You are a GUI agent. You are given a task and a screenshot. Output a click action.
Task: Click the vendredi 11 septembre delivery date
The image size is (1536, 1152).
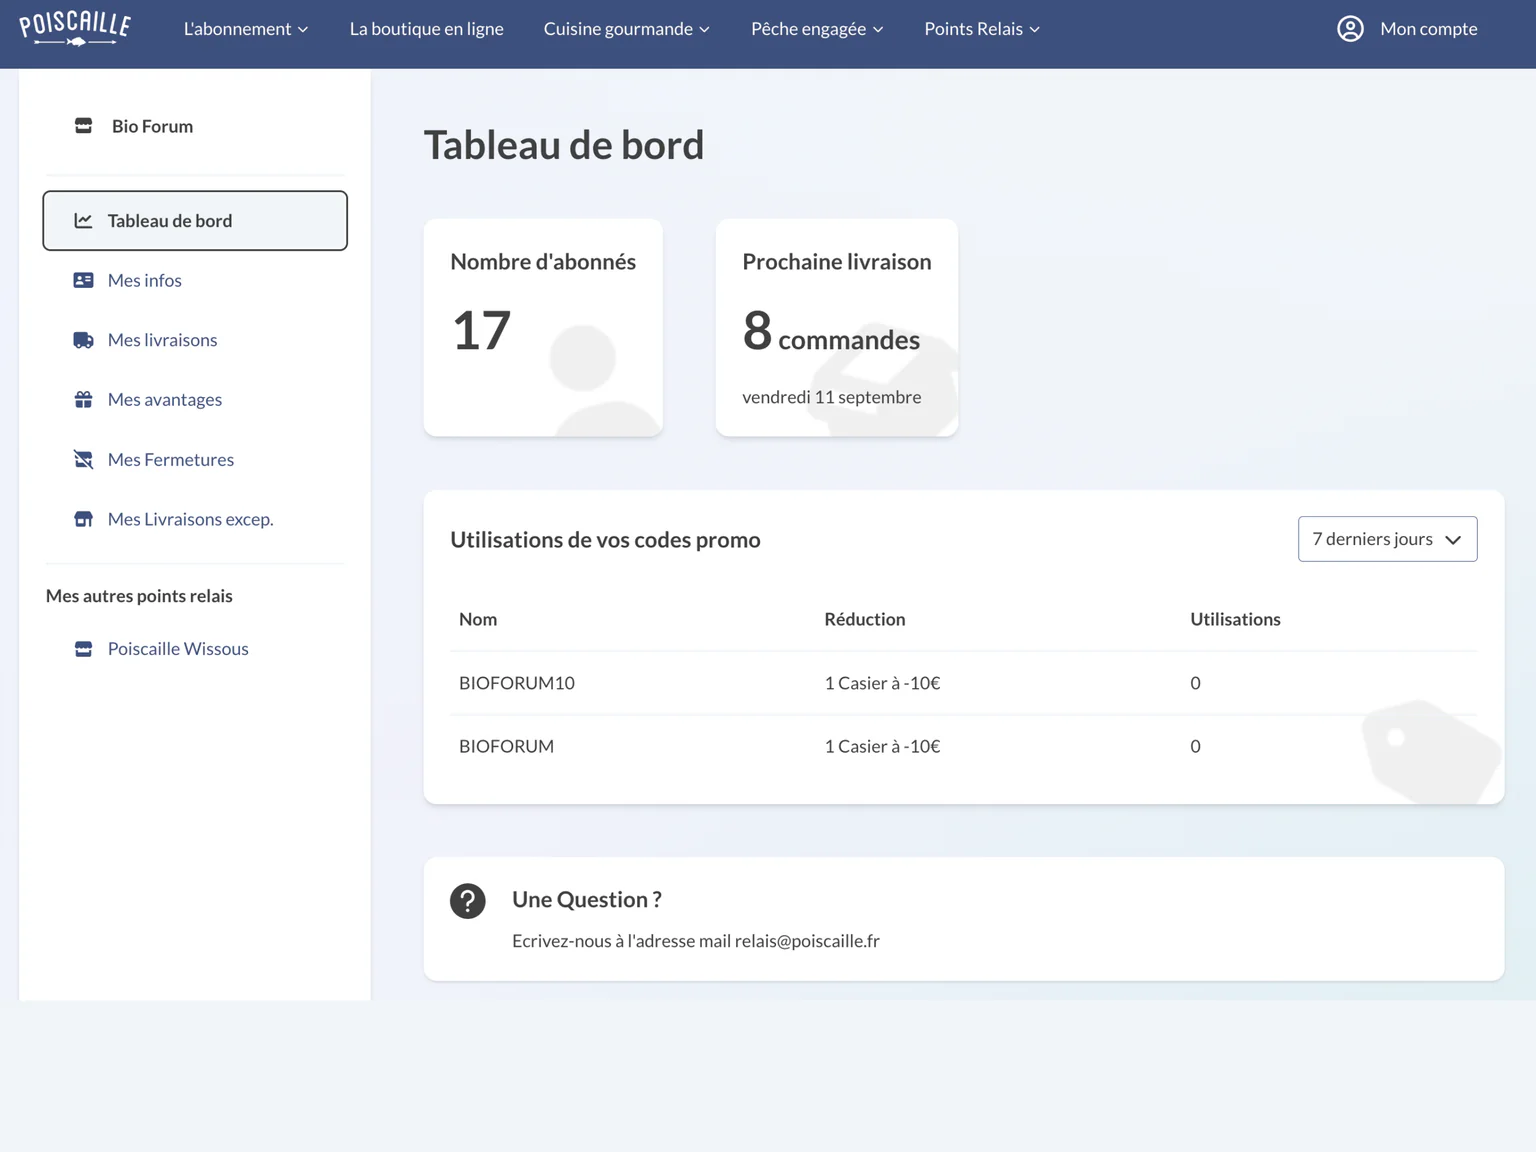(x=832, y=397)
